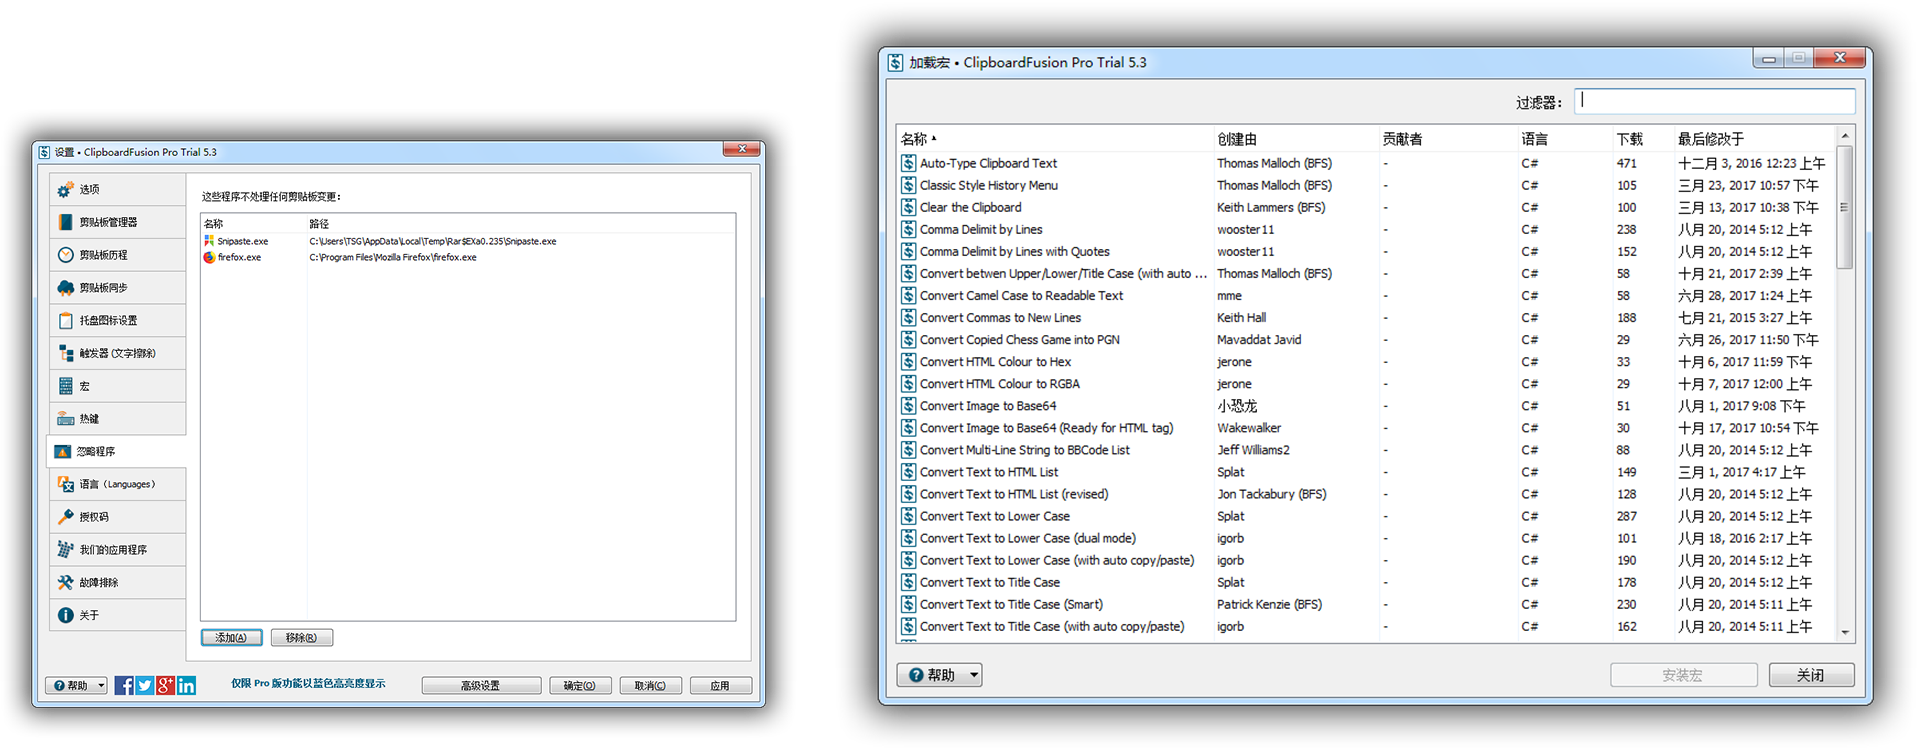The image size is (1920, 750).
Task: Click the macro list vertical scrollbar thumb
Action: point(1845,207)
